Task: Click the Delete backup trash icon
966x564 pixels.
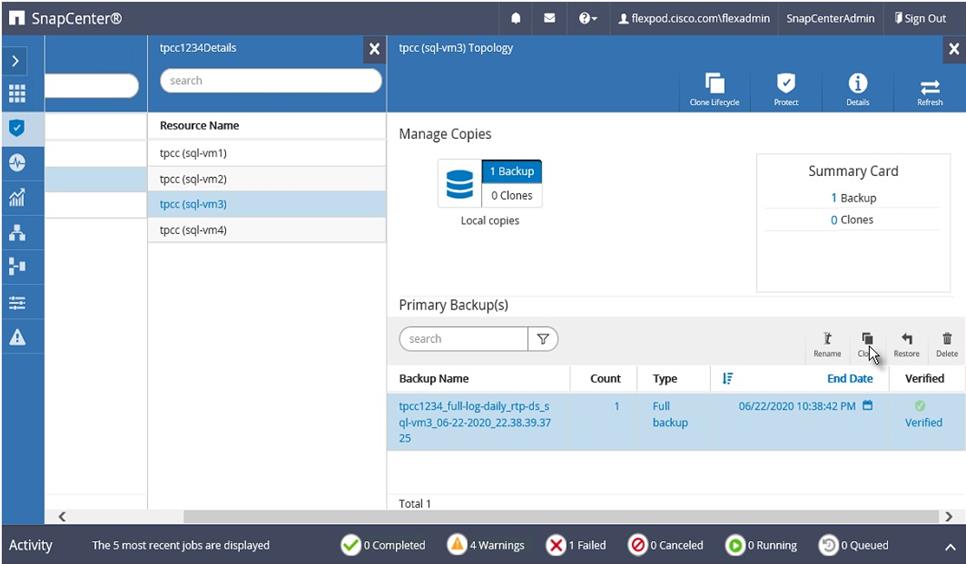Action: (x=947, y=345)
